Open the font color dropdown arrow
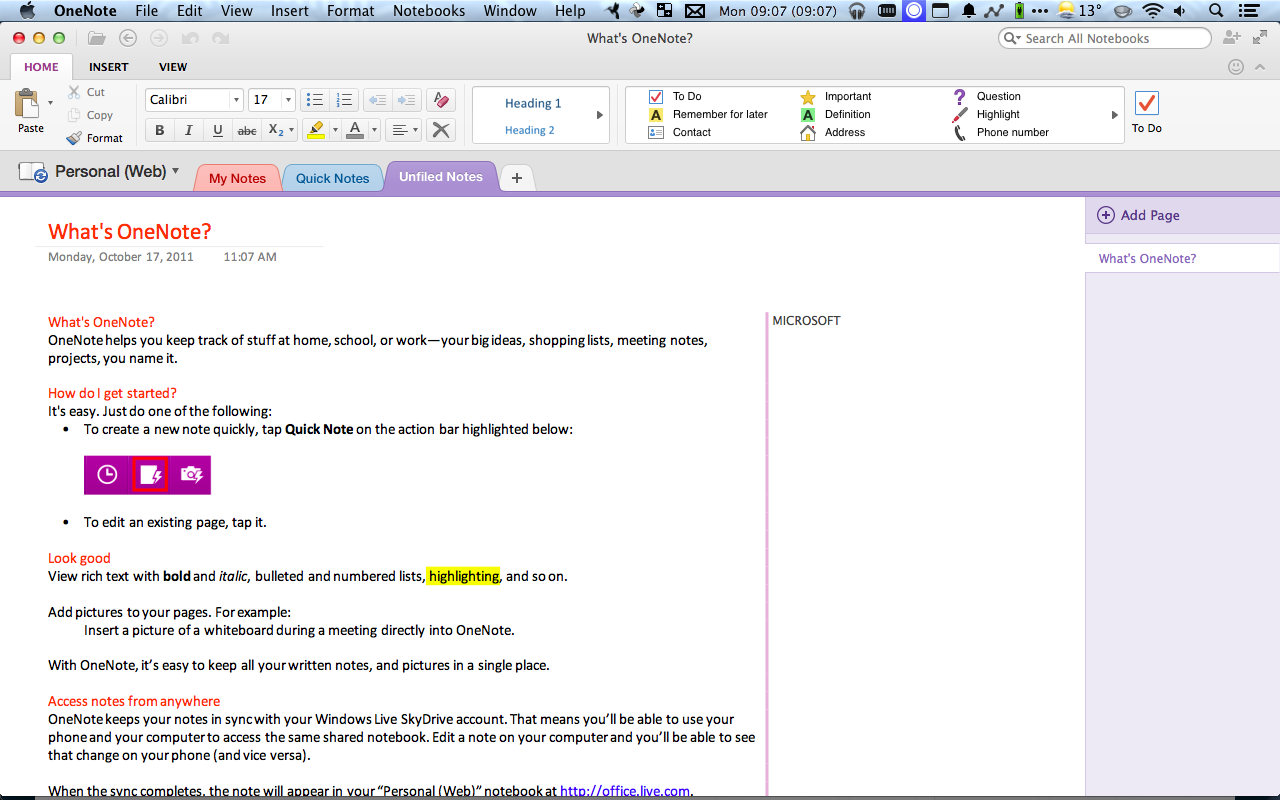The height and width of the screenshot is (800, 1280). [375, 130]
